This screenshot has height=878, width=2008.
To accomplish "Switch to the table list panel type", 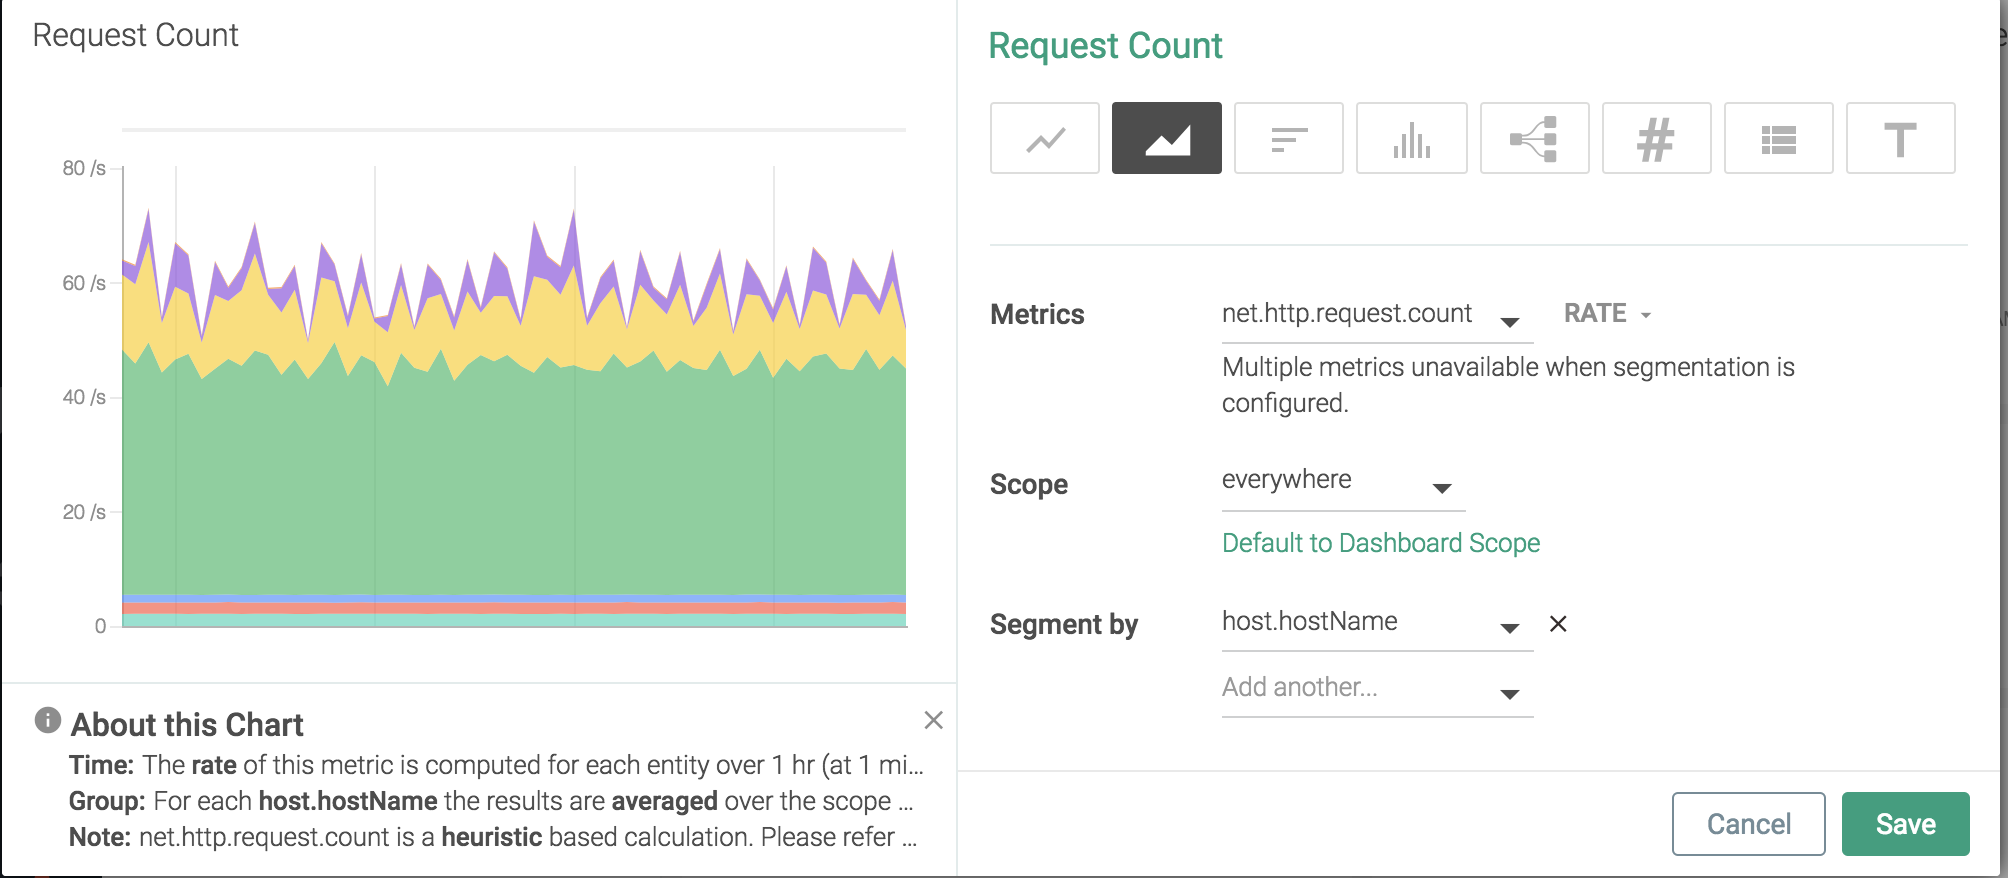I will click(x=1779, y=138).
